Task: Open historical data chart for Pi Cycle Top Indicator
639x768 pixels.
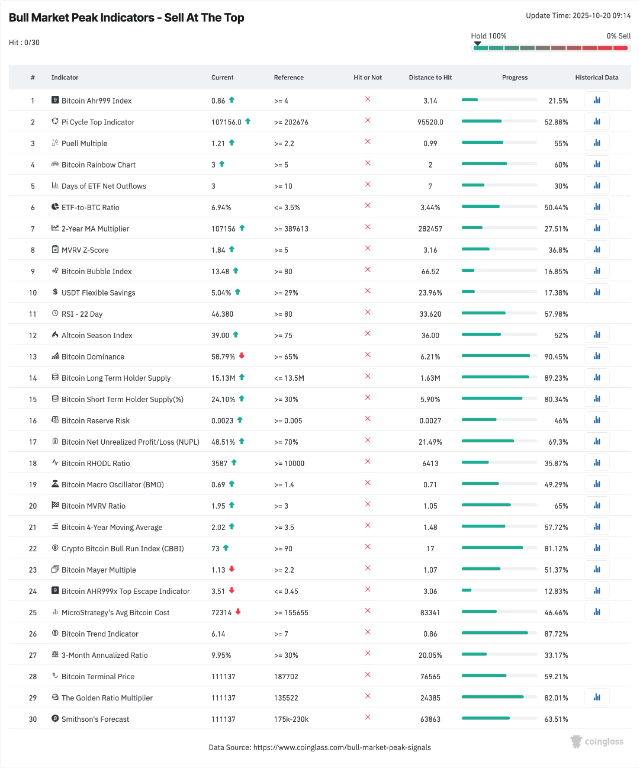Action: click(x=597, y=121)
